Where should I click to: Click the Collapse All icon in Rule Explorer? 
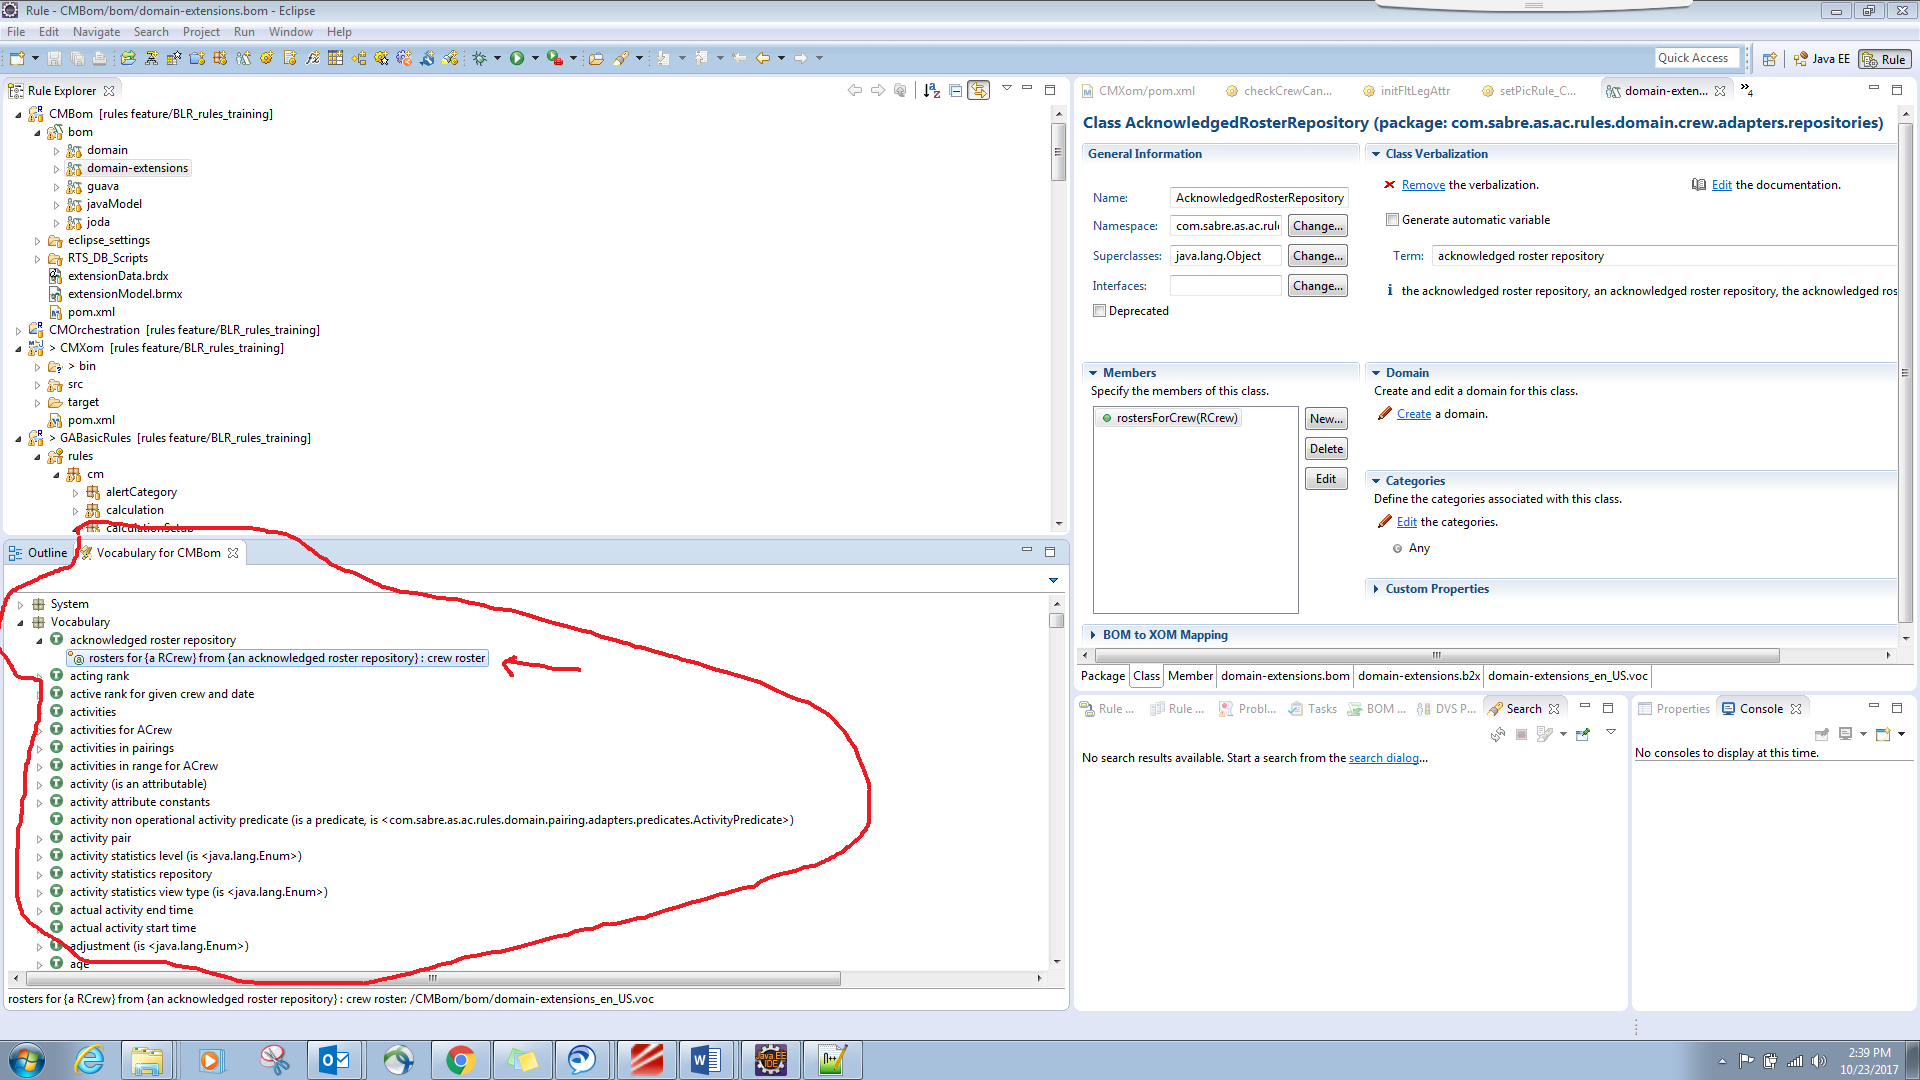click(955, 90)
